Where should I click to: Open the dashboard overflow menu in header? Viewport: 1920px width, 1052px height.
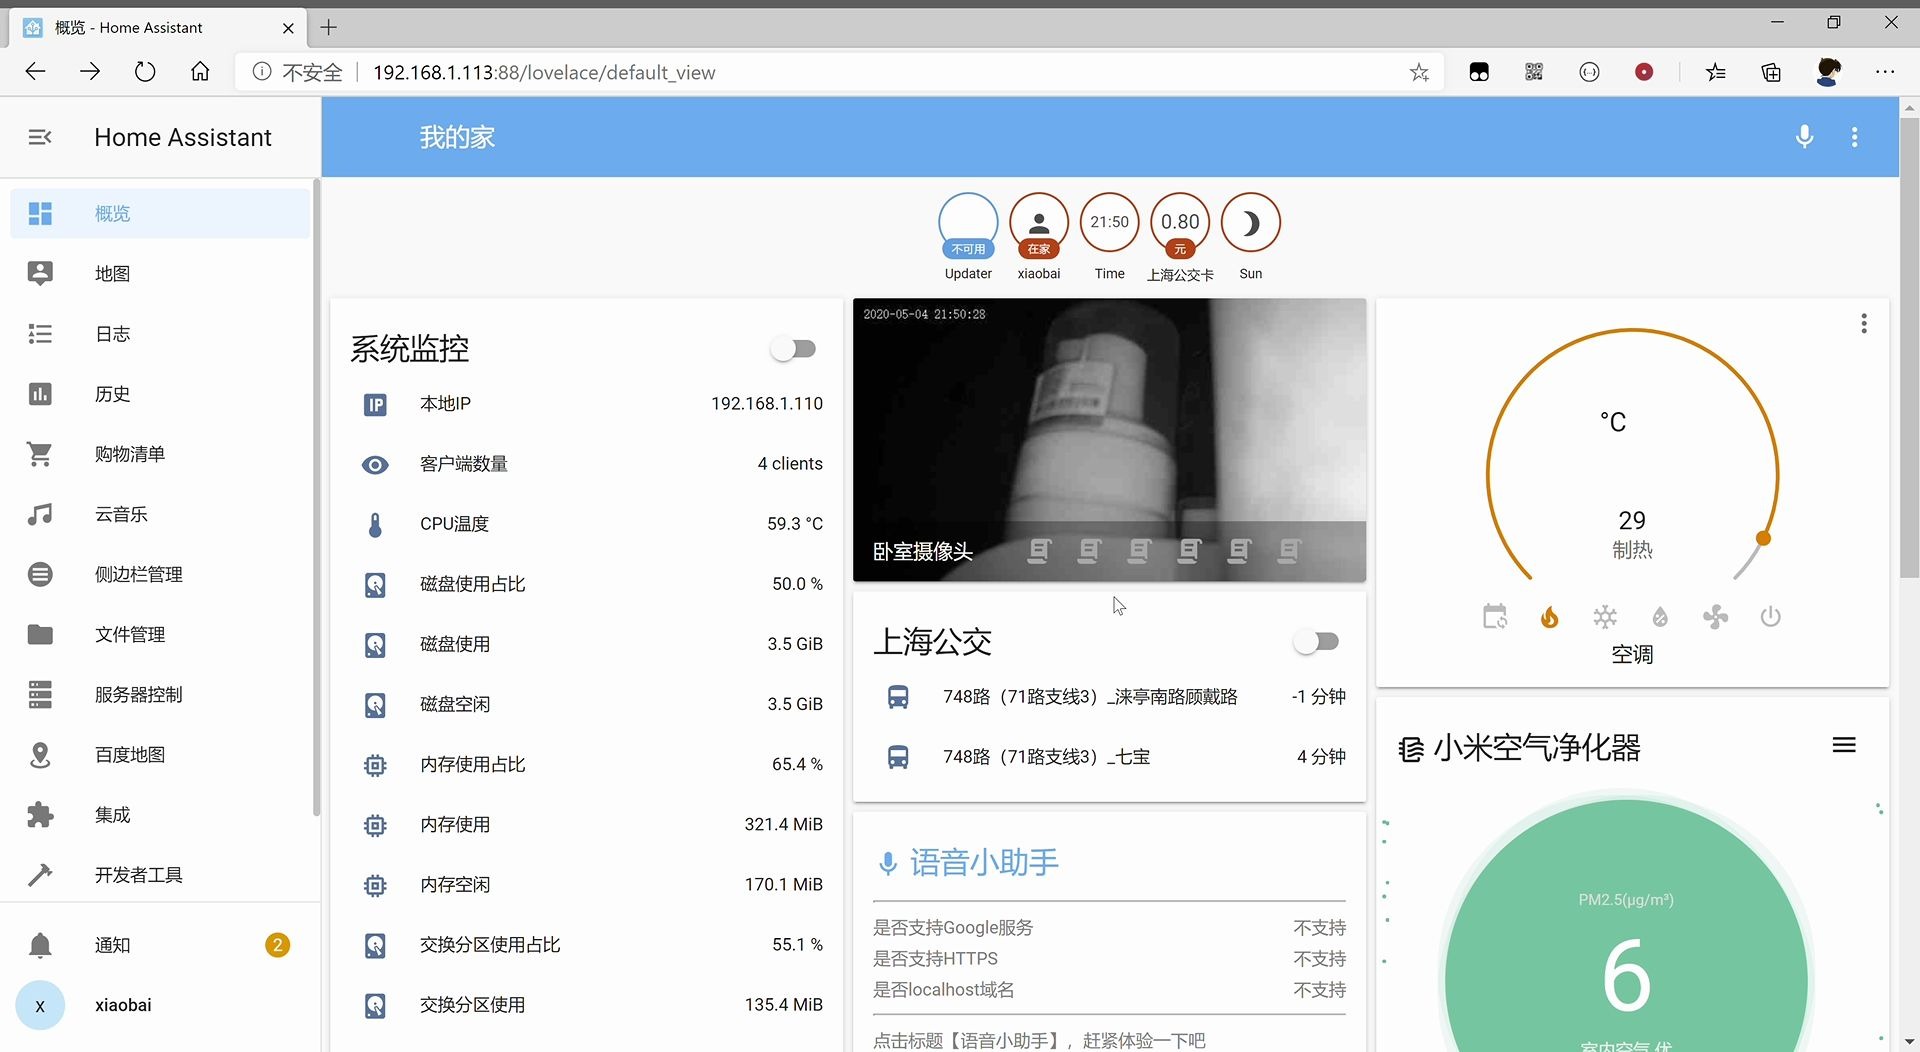(1854, 137)
